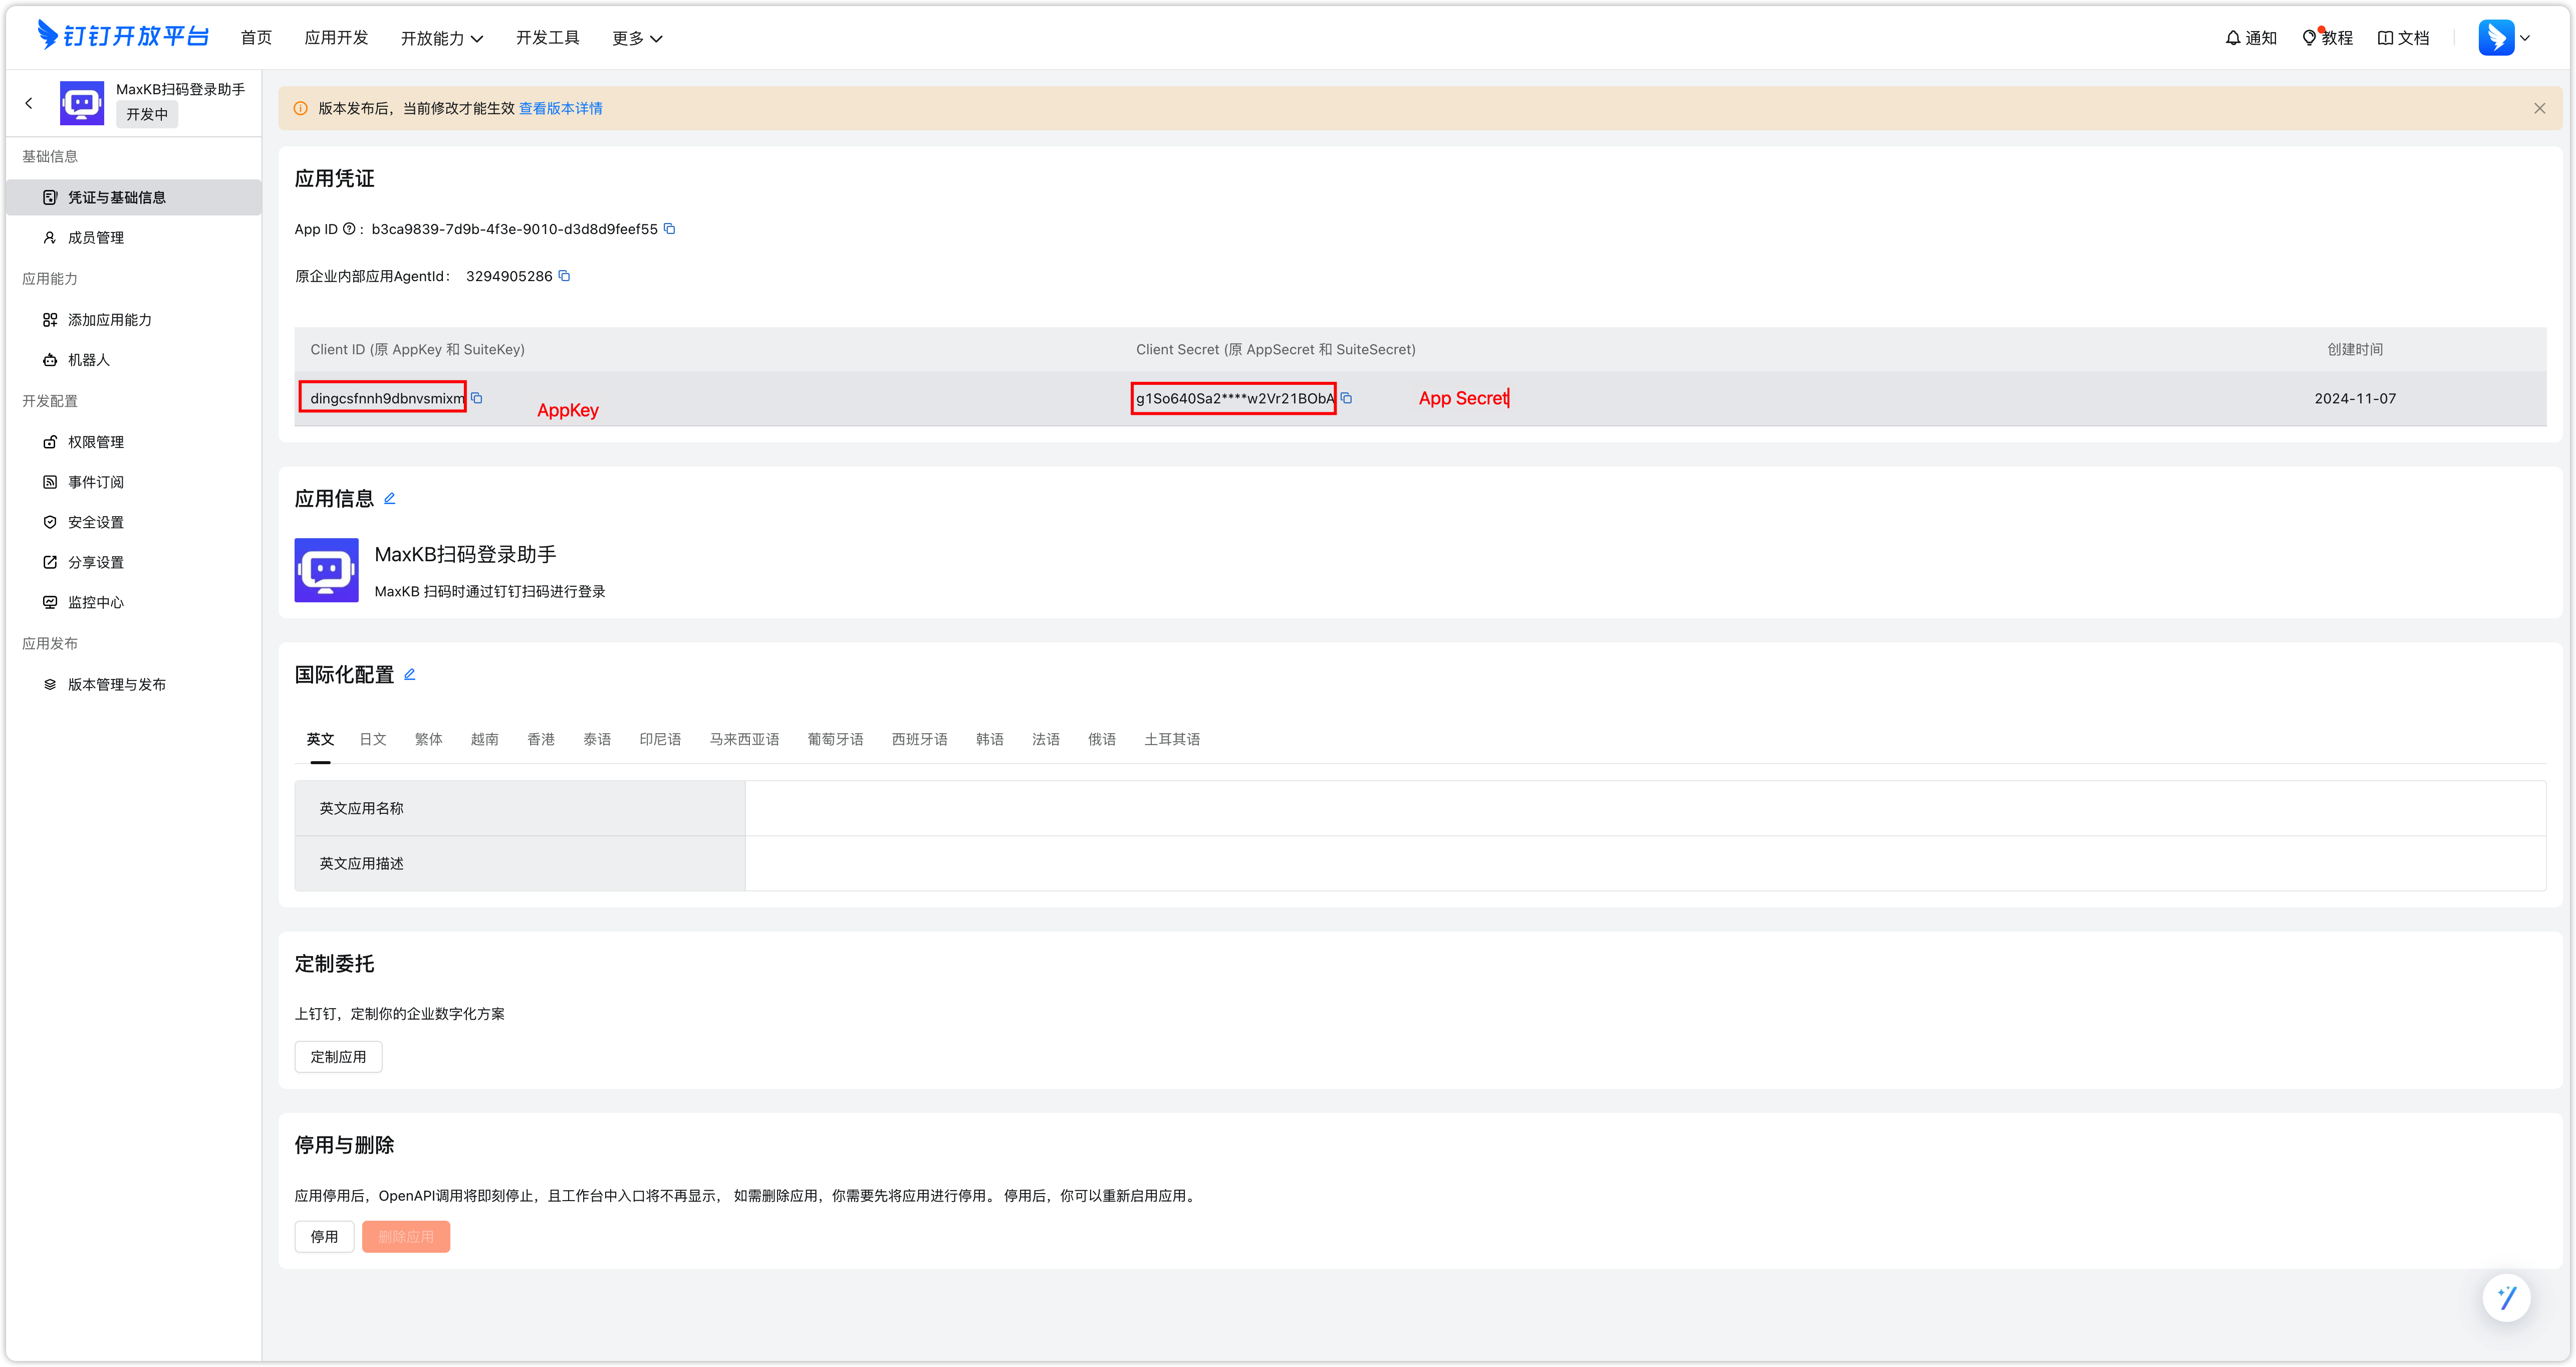Edit the 应用信息 section via pencil icon
The width and height of the screenshot is (2576, 1367).
click(x=390, y=498)
